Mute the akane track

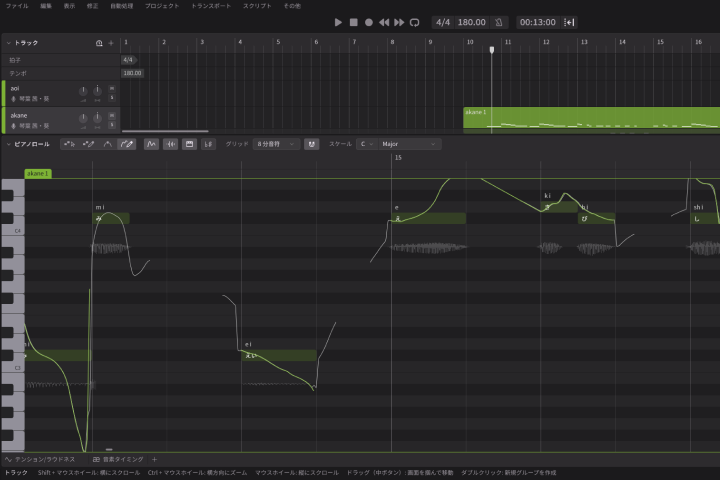(112, 115)
